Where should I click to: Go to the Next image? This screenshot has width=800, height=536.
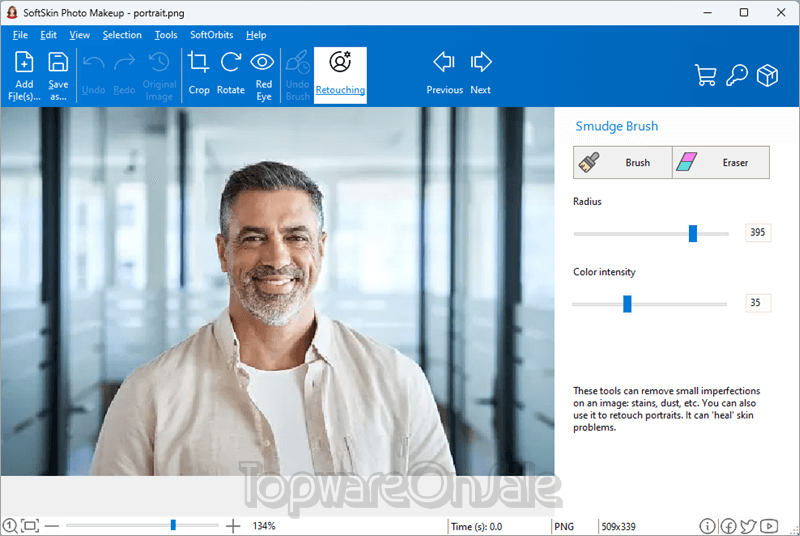tap(481, 74)
